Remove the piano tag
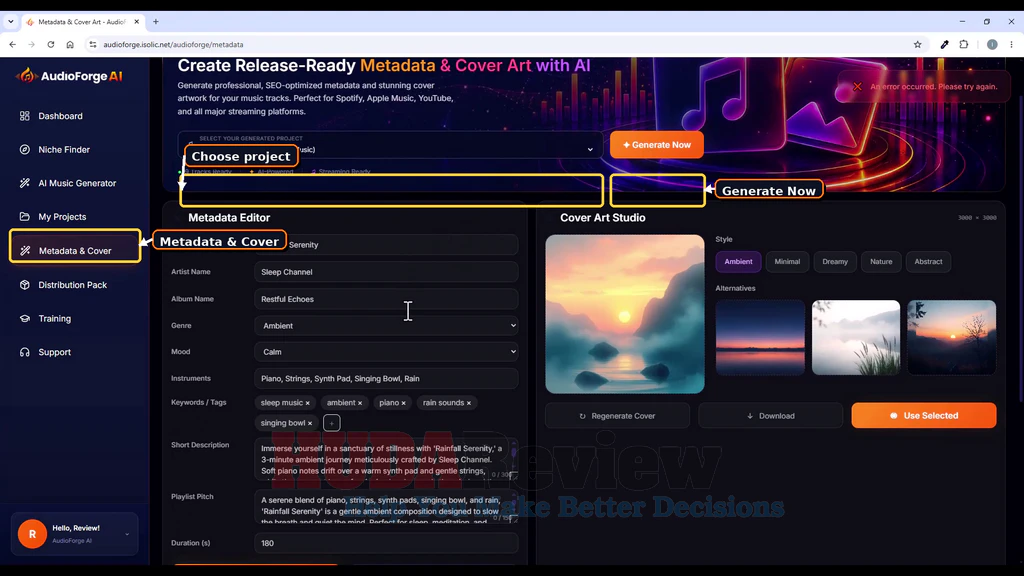 pos(404,403)
